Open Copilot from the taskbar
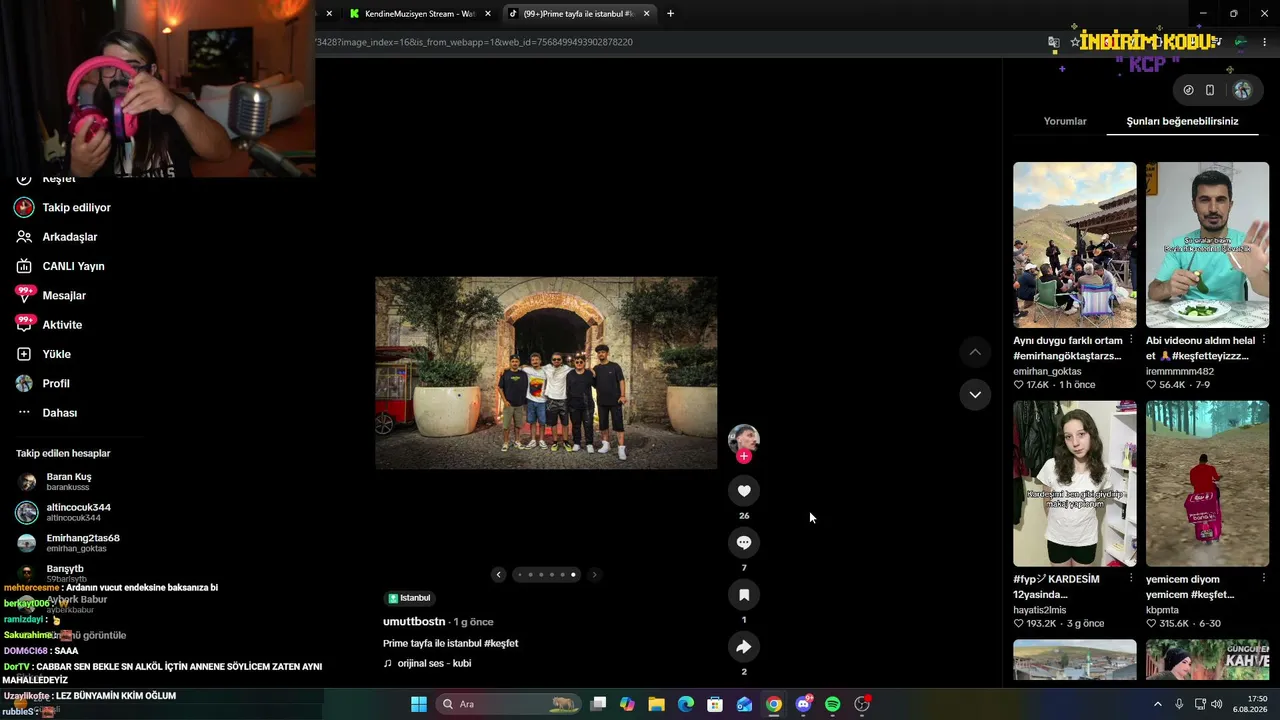Image resolution: width=1280 pixels, height=720 pixels. point(627,704)
